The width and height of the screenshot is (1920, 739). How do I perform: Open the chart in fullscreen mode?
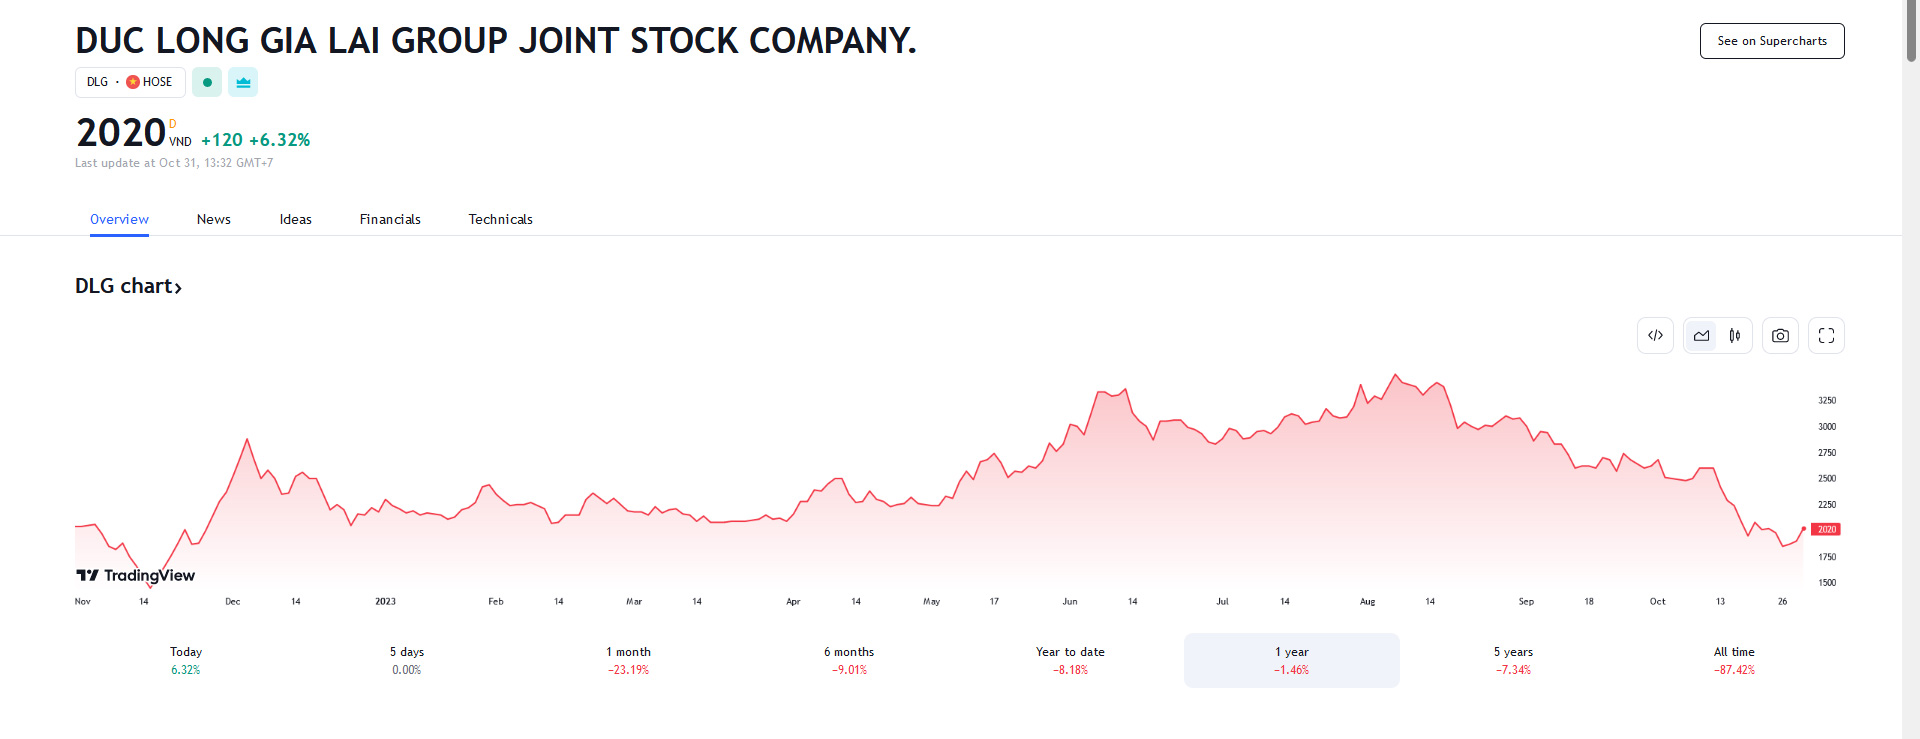[x=1826, y=336]
